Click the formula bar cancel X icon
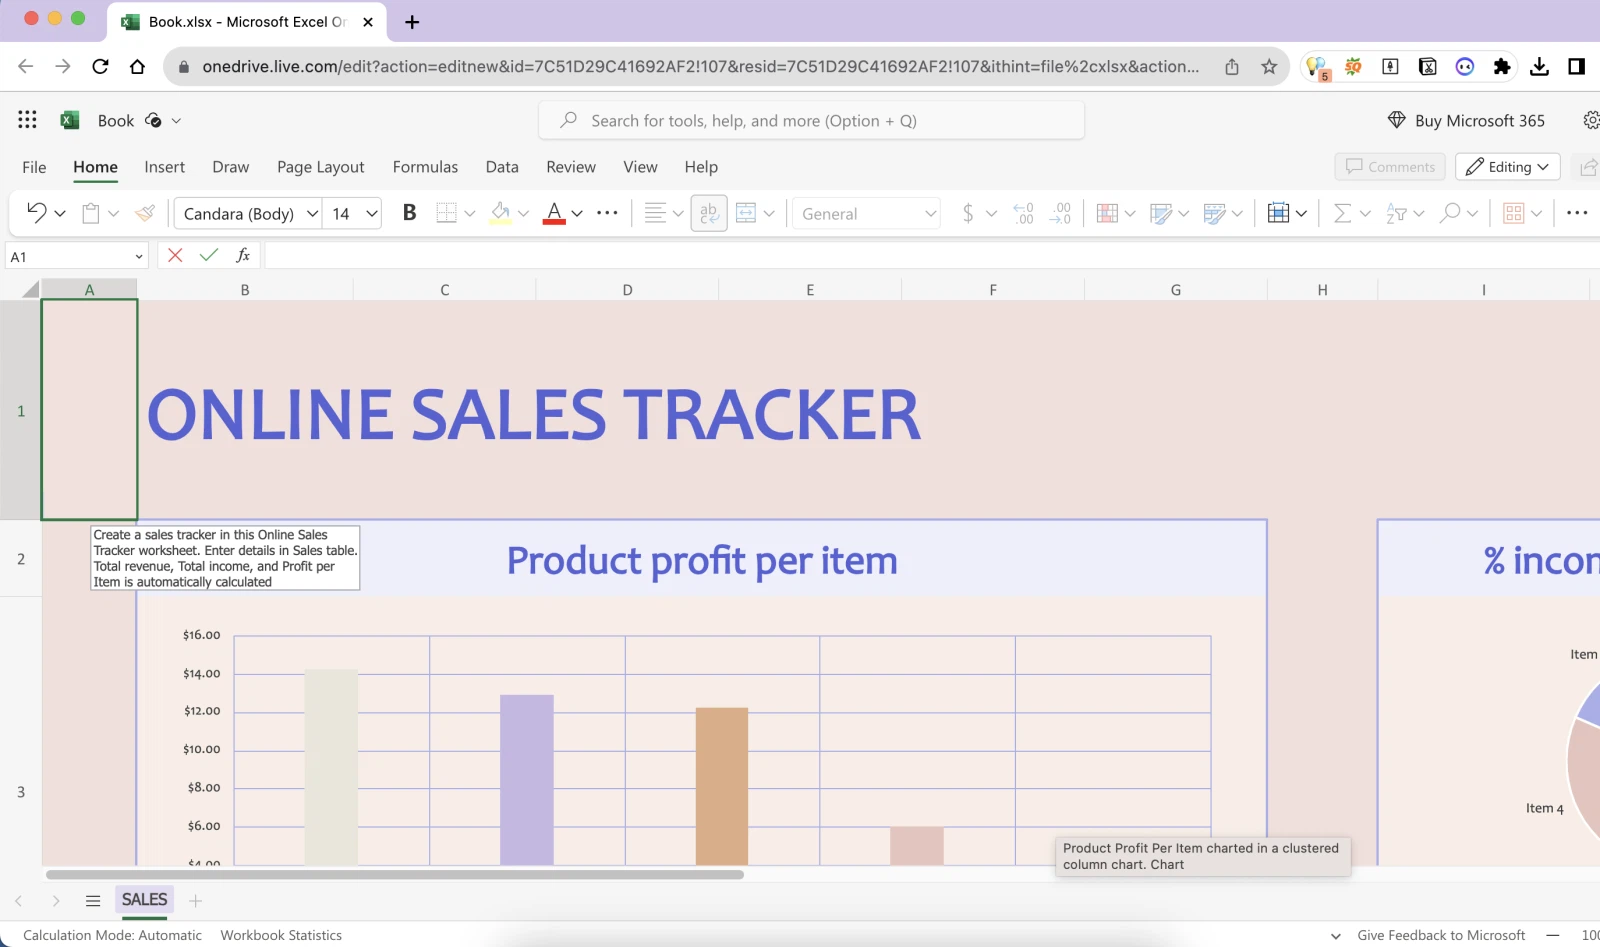The height and width of the screenshot is (947, 1600). coord(175,255)
